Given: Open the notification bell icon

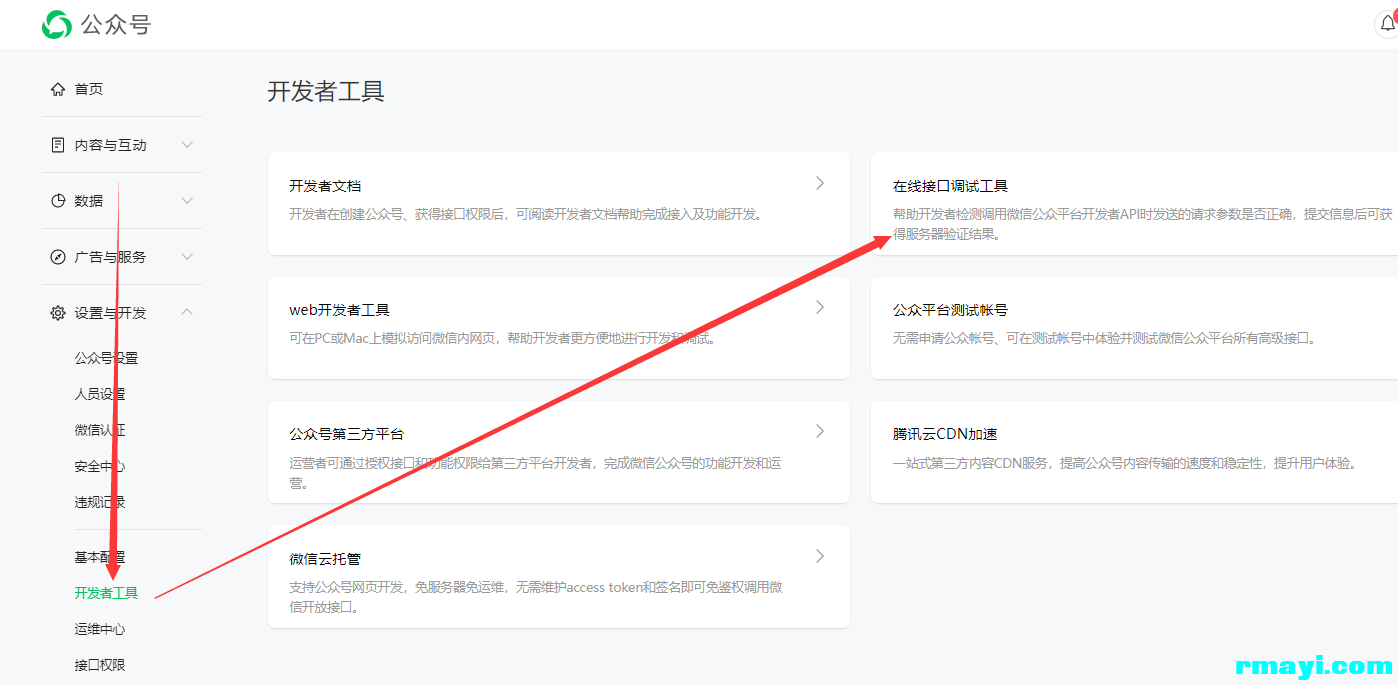Looking at the screenshot, I should 1387,24.
